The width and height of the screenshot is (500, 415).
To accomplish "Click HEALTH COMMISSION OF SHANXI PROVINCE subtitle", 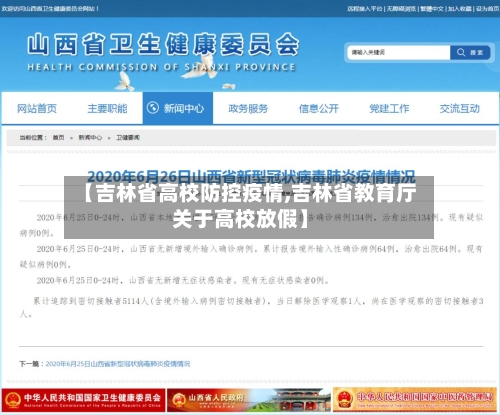I will click(161, 67).
